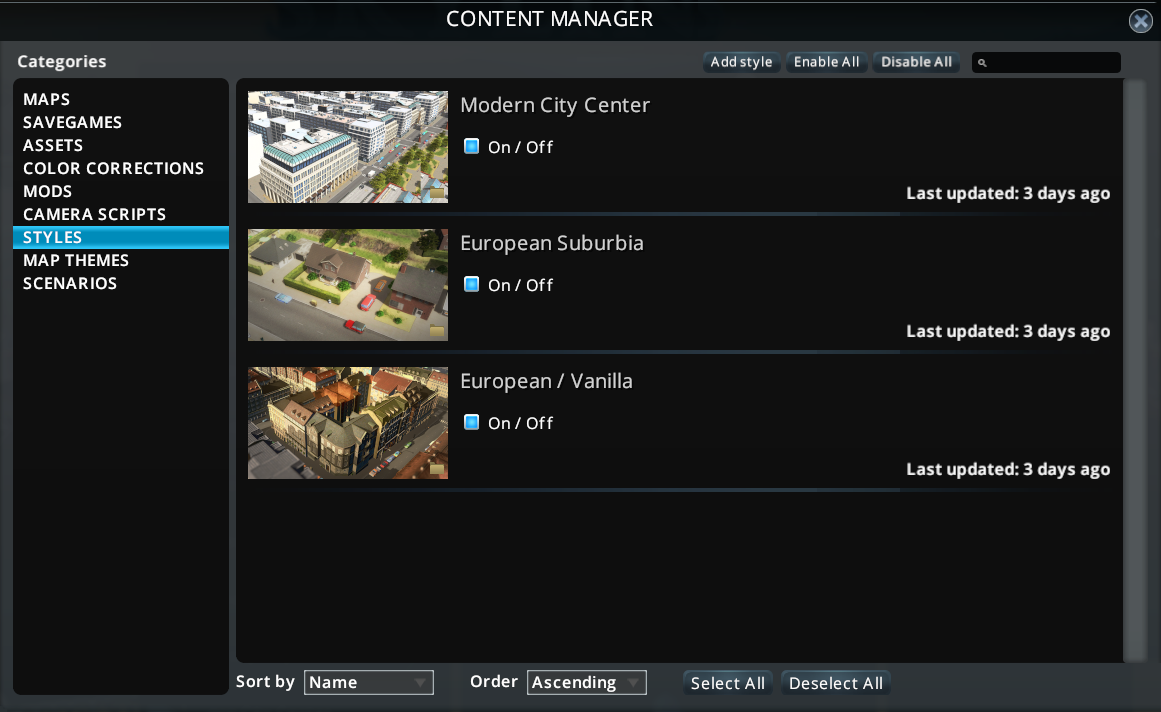1161x712 pixels.
Task: Toggle Modern City Center On / Off checkbox
Action: tap(471, 146)
